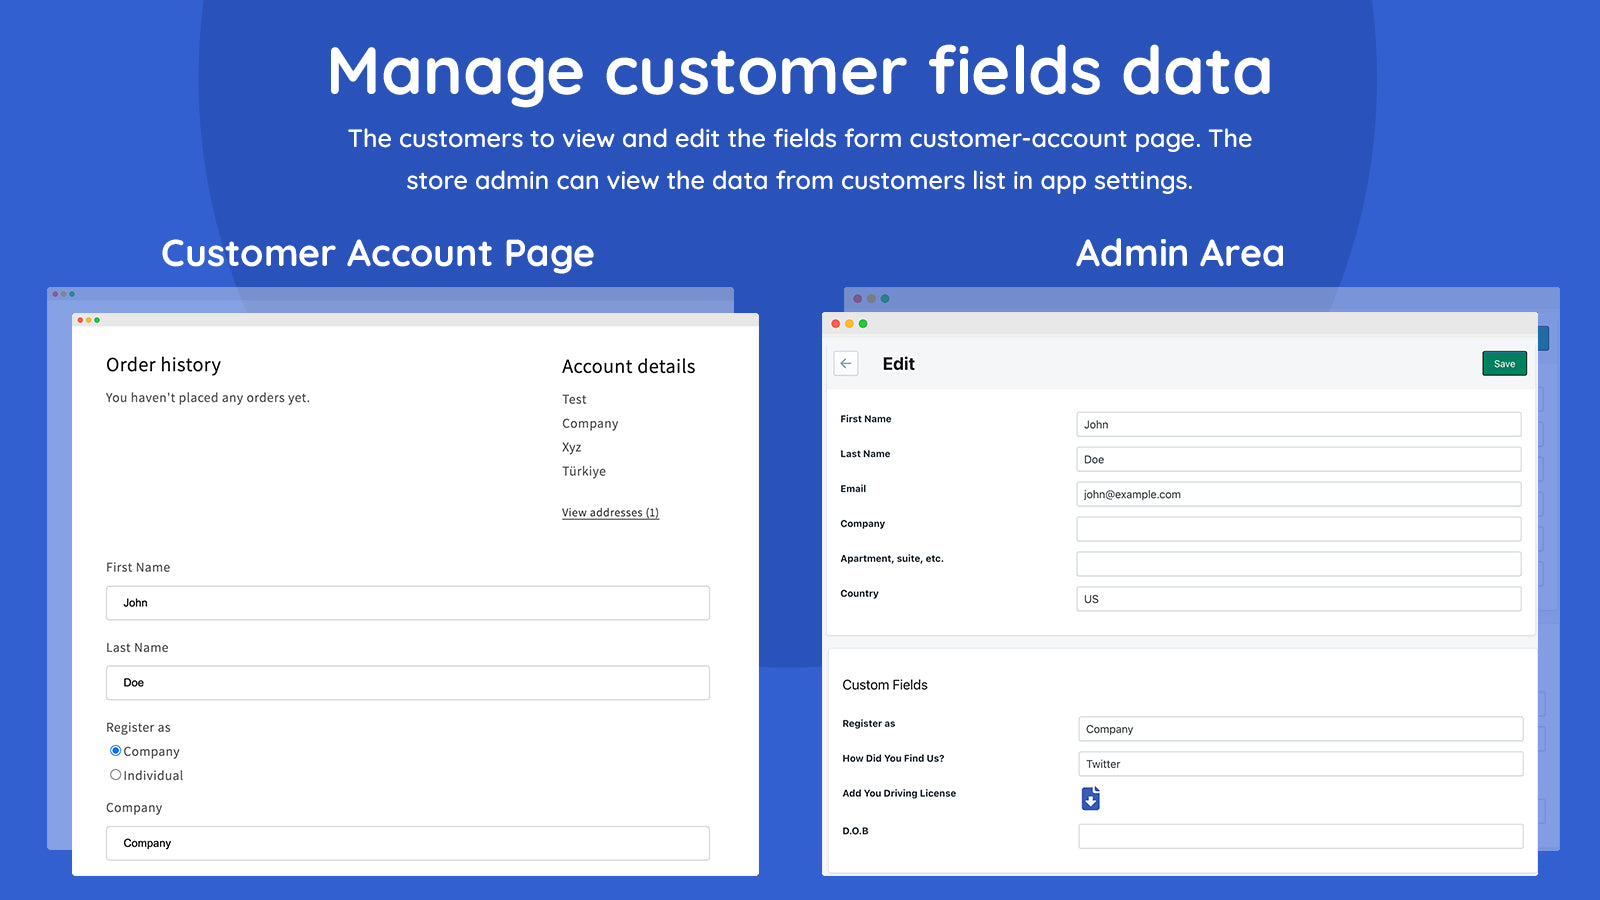This screenshot has height=900, width=1600.
Task: Select the Individual radio button
Action: (115, 775)
